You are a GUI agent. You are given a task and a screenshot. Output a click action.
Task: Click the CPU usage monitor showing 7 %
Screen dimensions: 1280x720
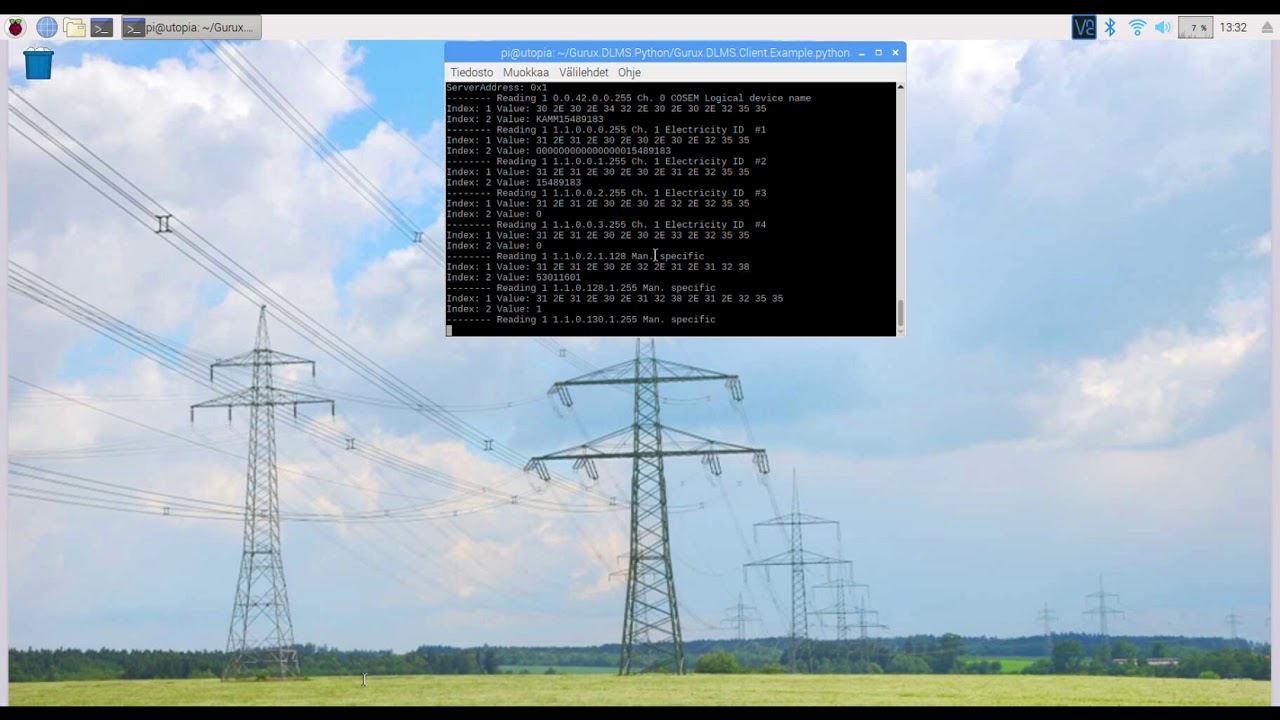[x=1196, y=27]
